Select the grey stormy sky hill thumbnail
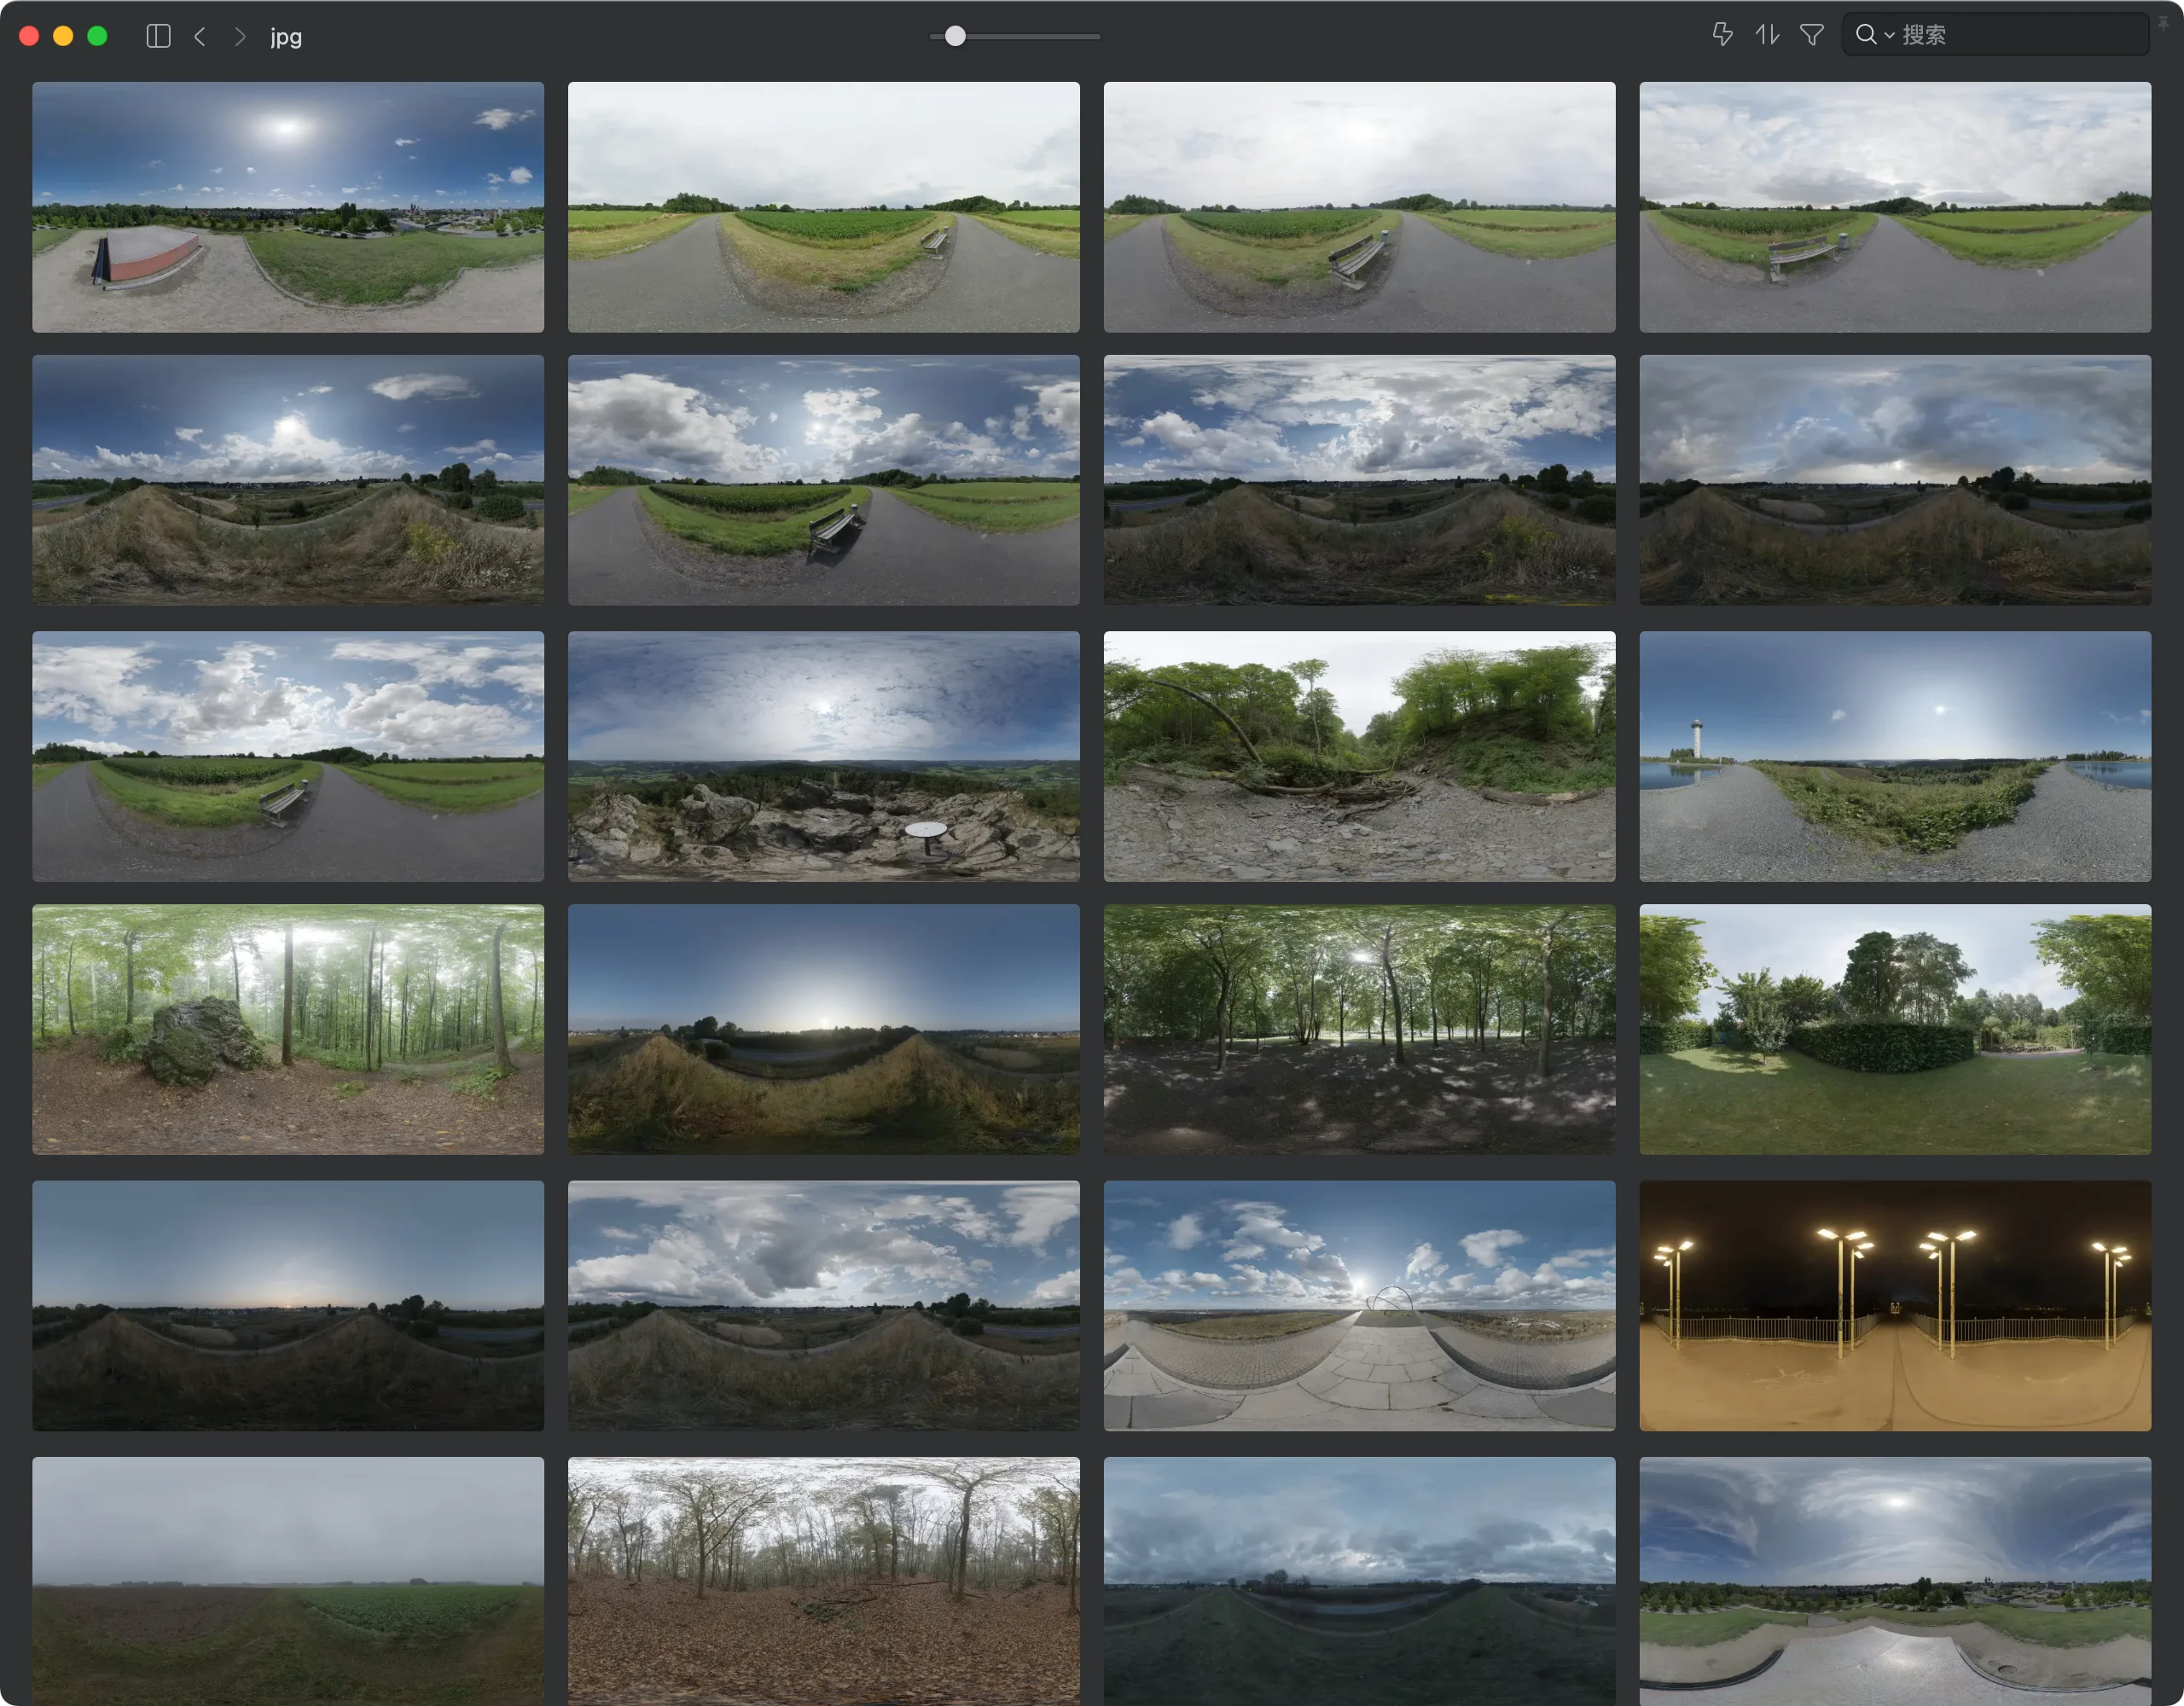Viewport: 2184px width, 1706px height. [x=1895, y=480]
